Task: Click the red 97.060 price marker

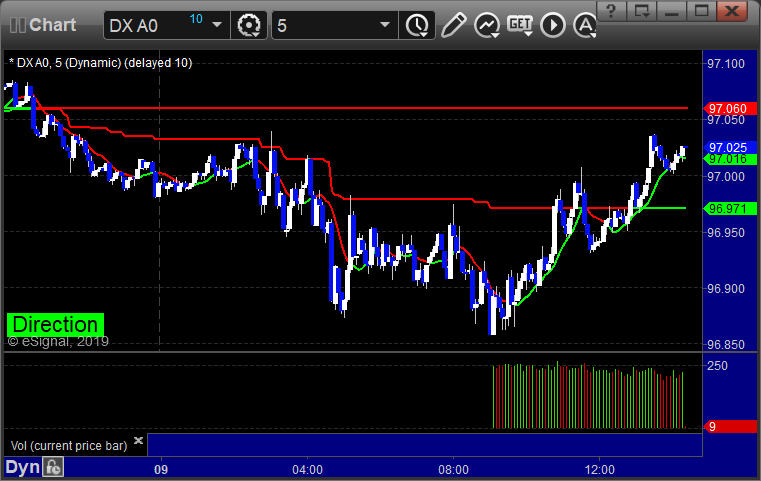Action: click(730, 108)
